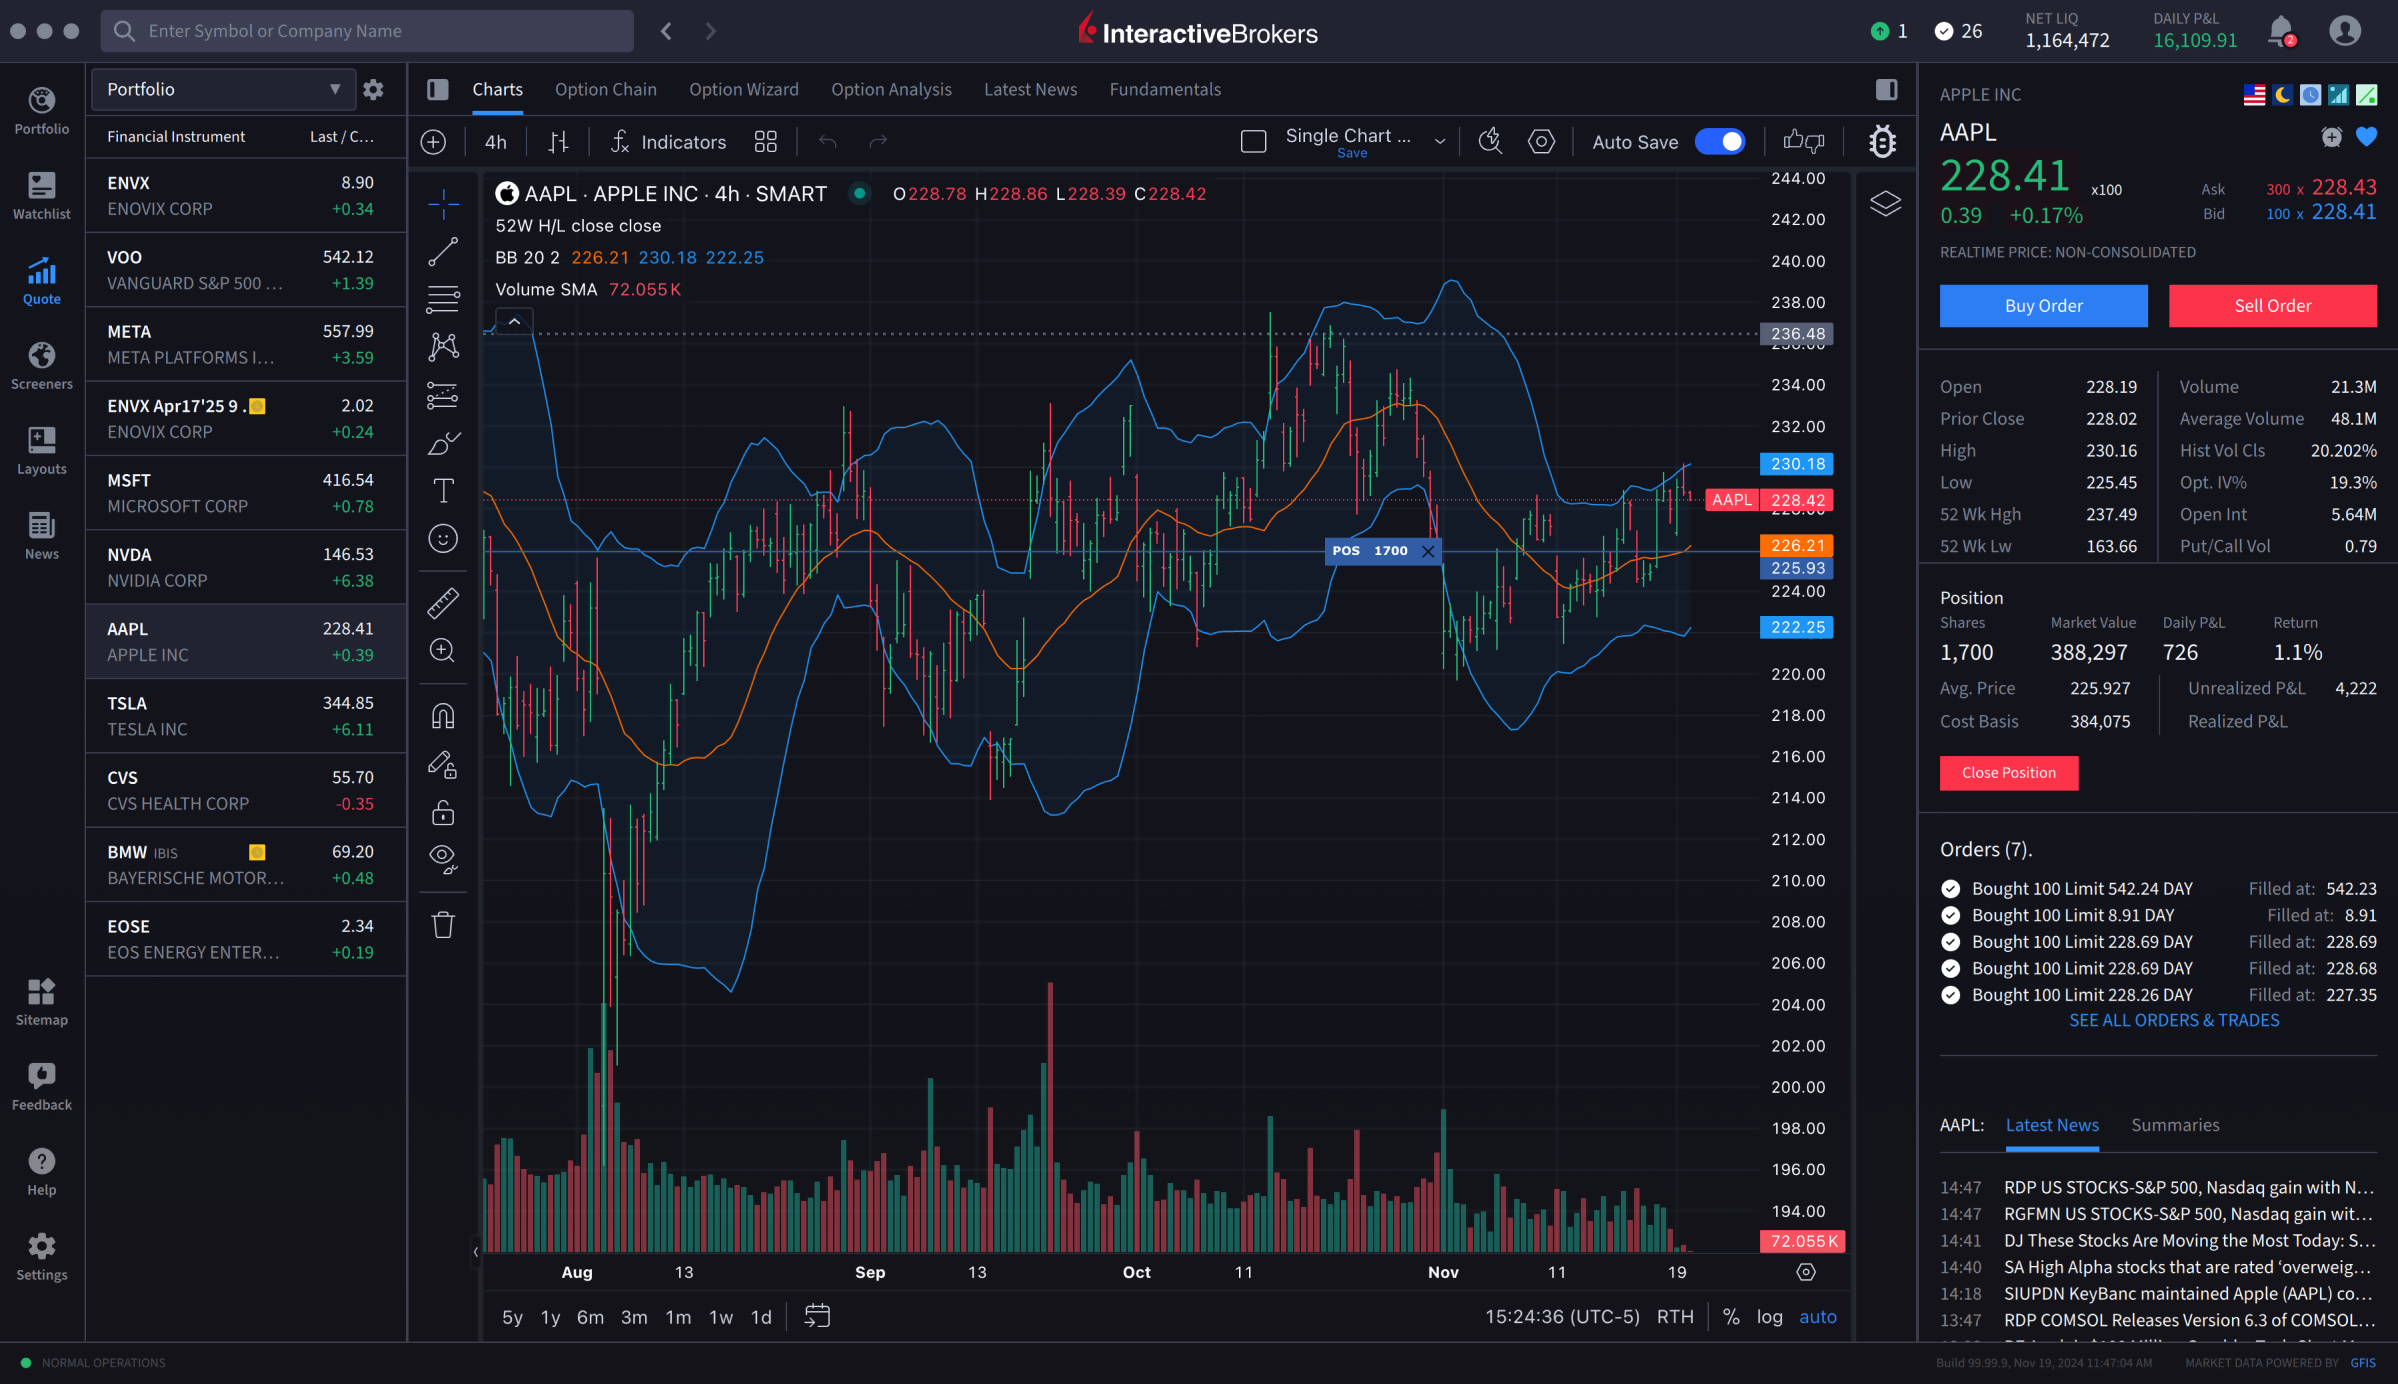
Task: Select the crosshair cursor tool
Action: [x=443, y=203]
